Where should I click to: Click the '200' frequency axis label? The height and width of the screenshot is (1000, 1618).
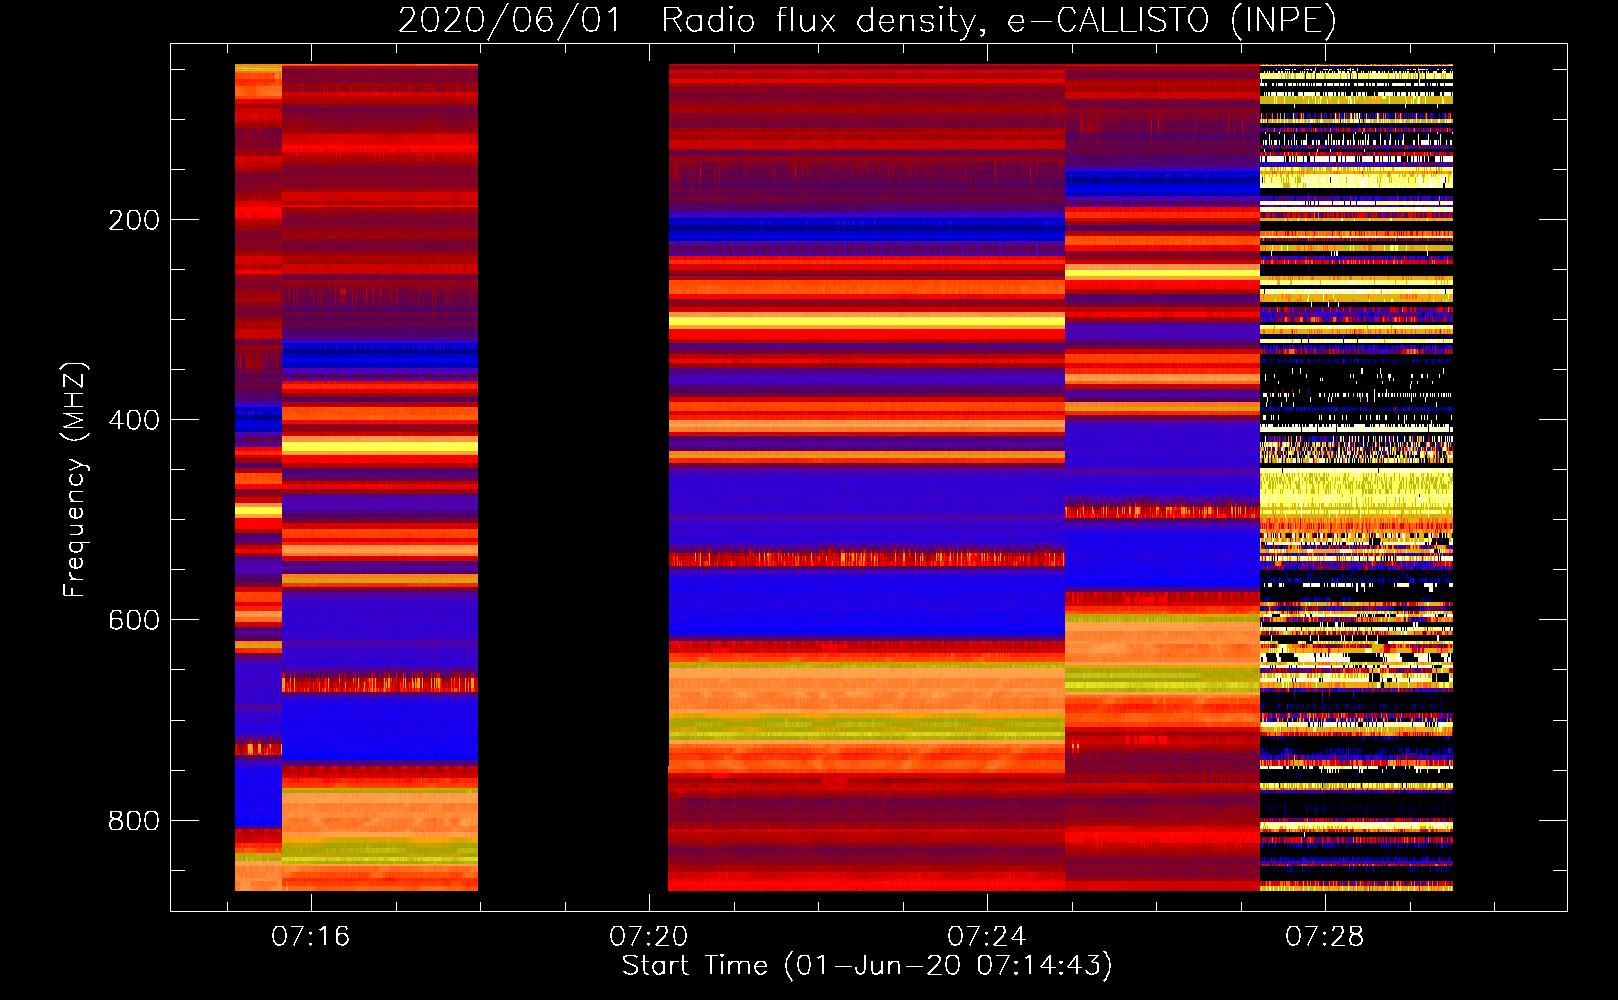tap(134, 219)
